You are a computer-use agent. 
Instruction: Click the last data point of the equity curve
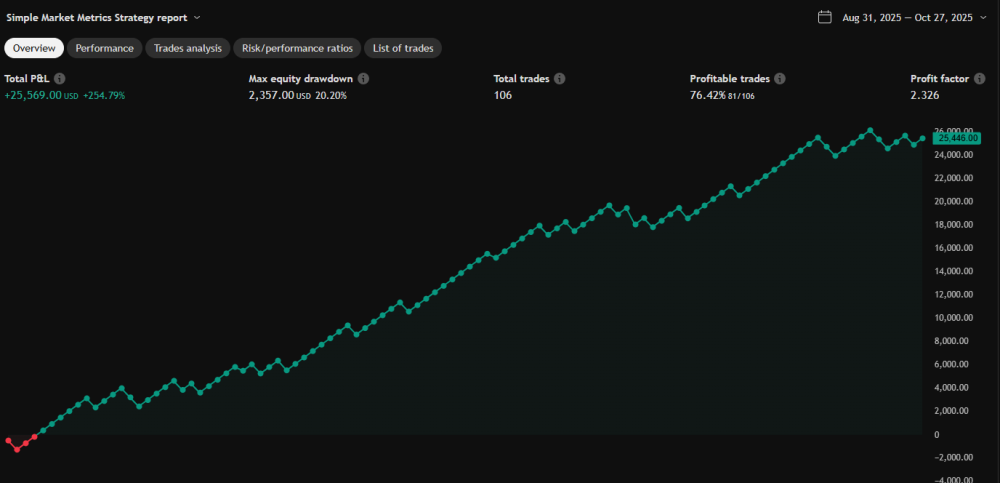(922, 139)
